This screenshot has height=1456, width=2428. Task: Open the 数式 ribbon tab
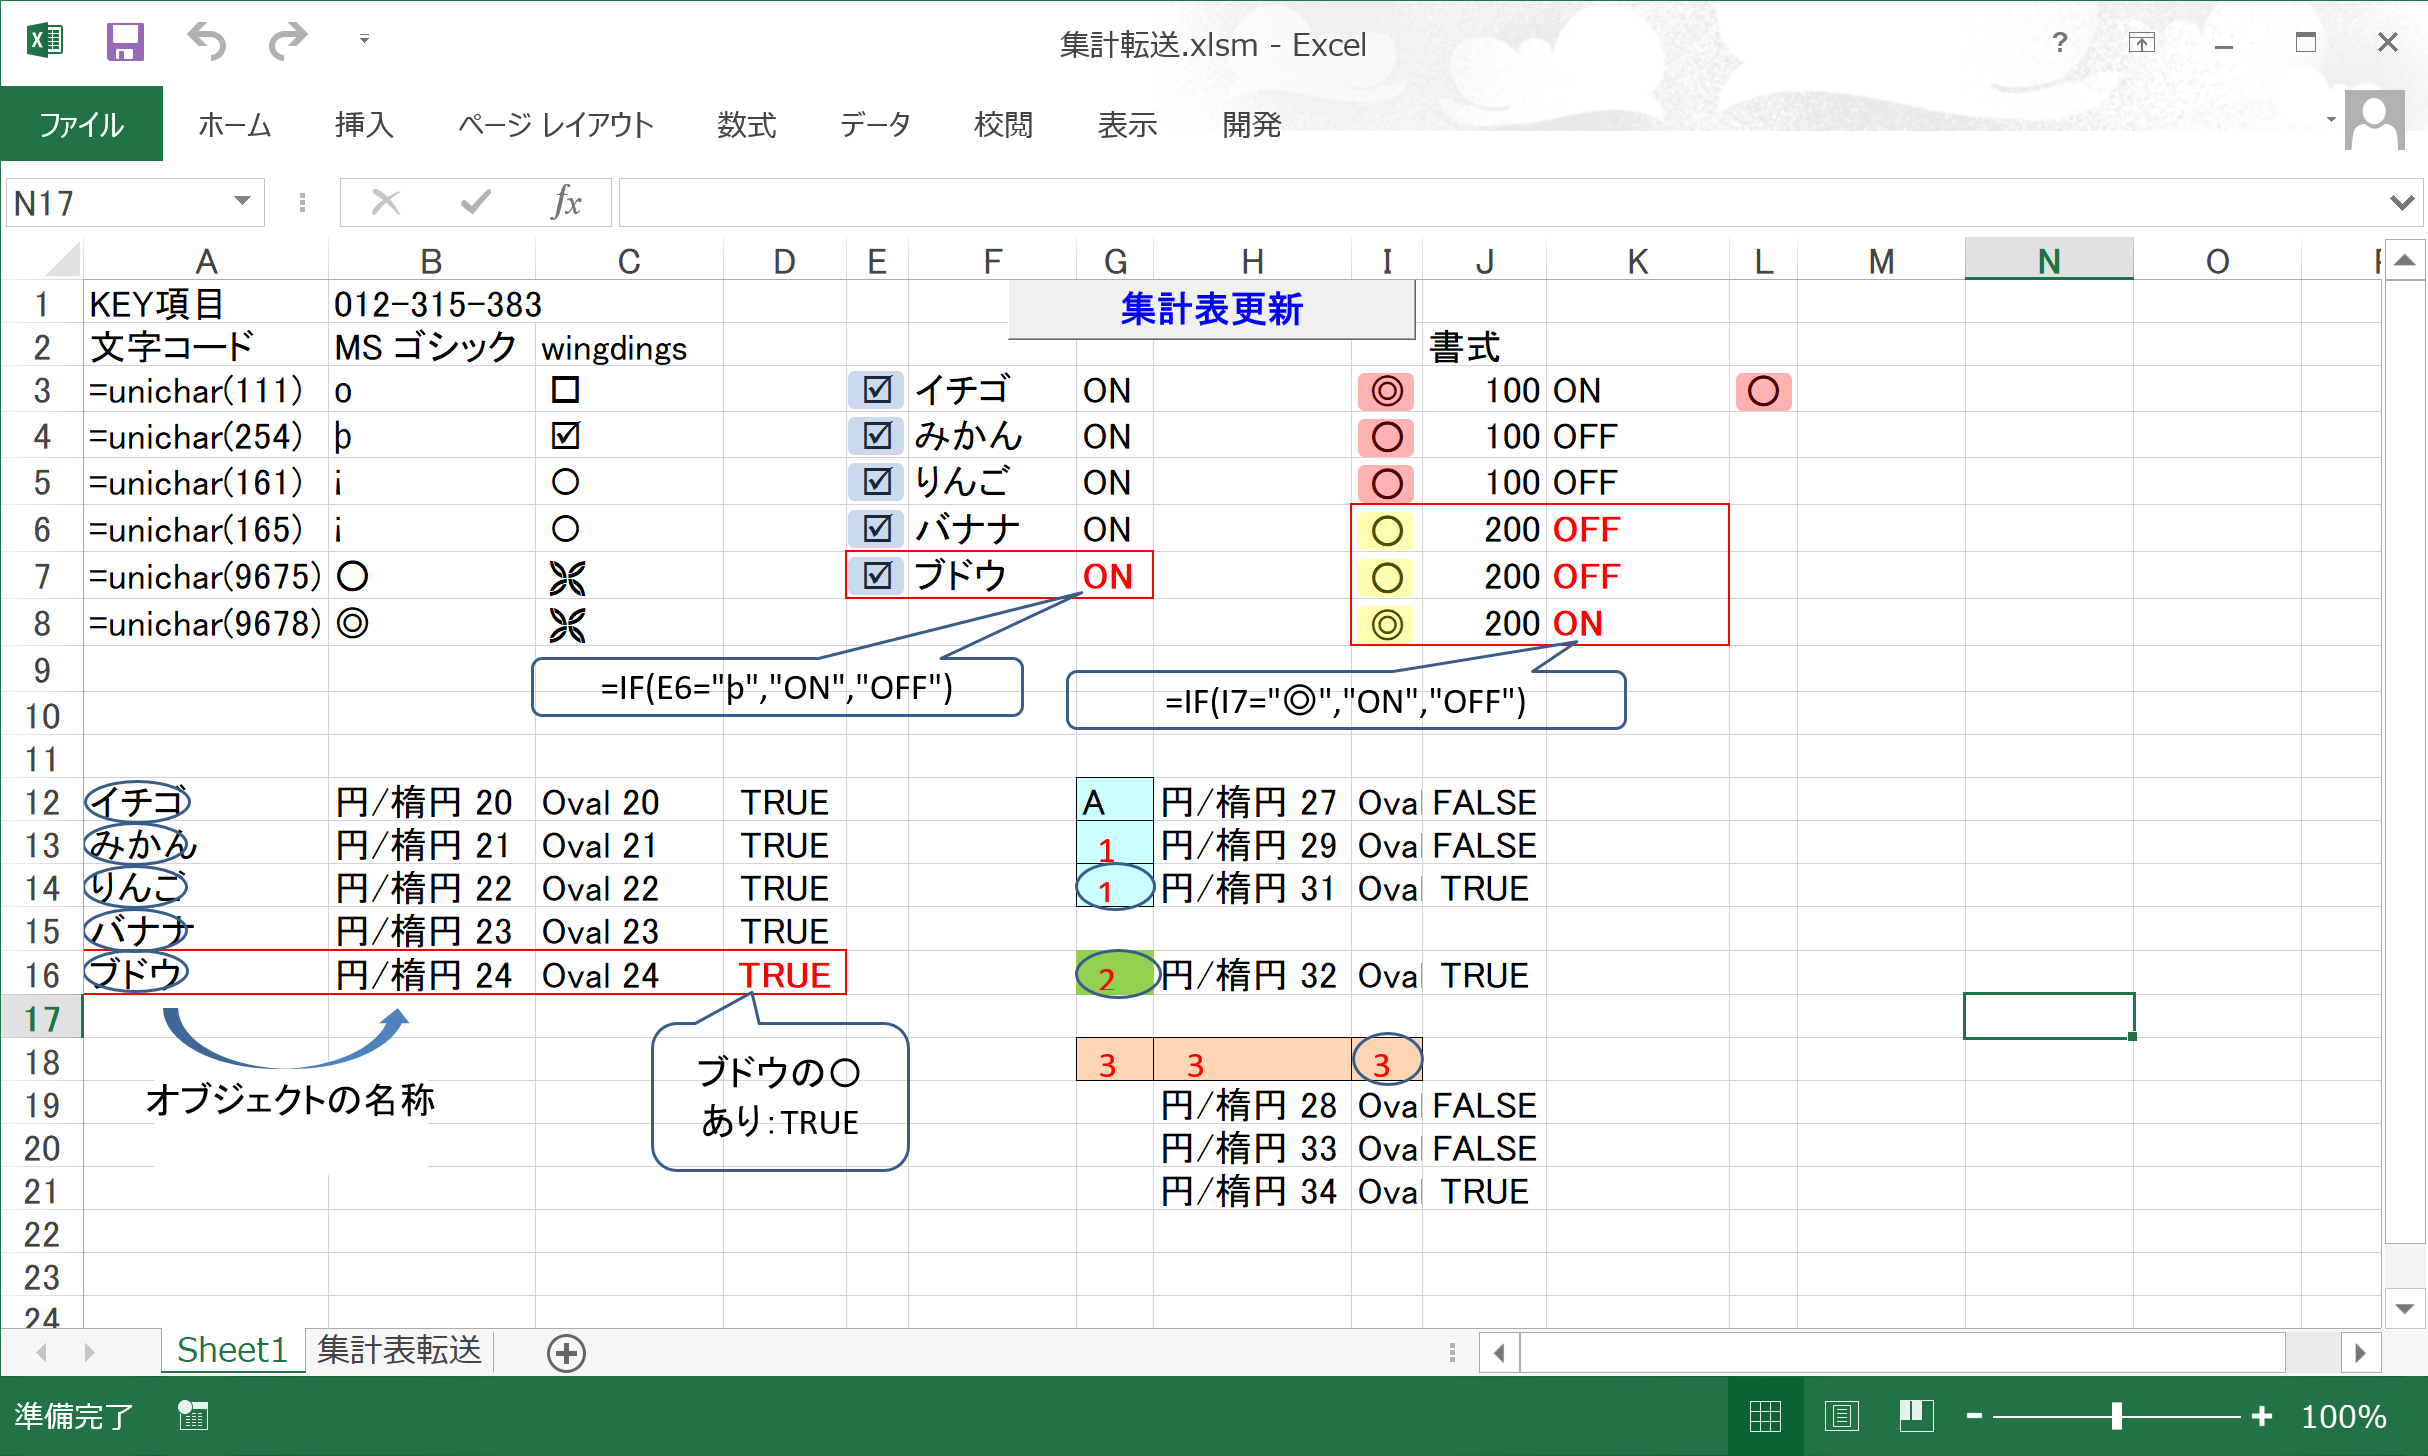point(746,125)
